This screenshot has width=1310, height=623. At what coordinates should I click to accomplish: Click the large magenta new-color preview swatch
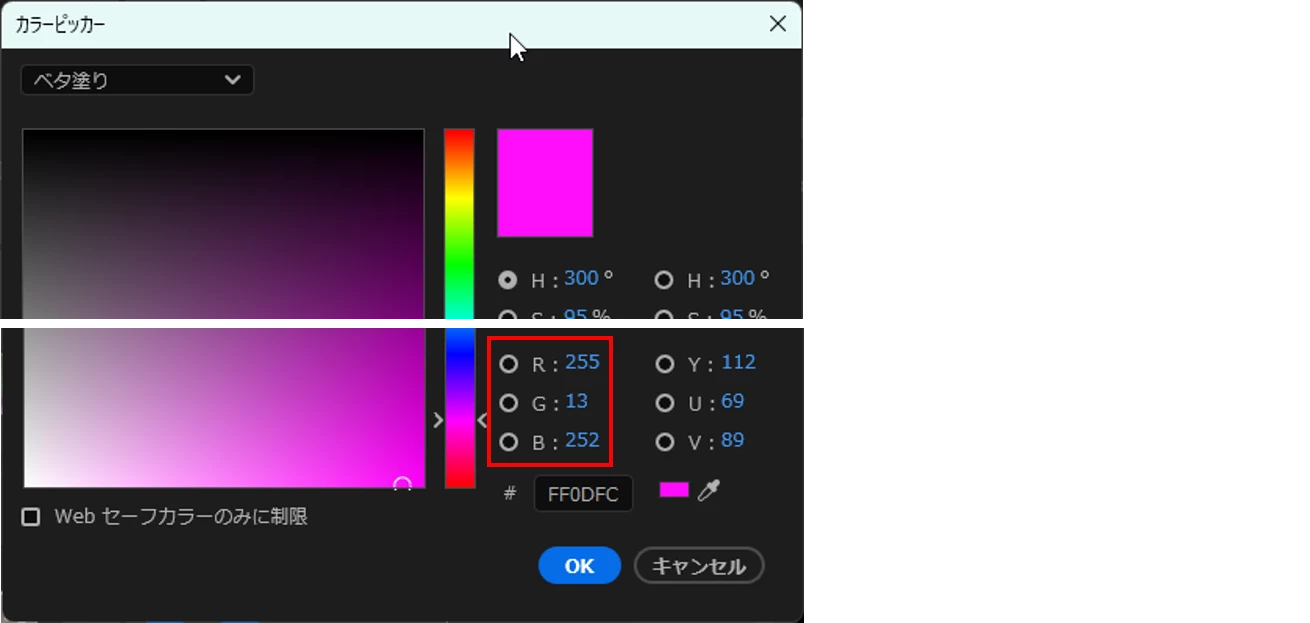tap(545, 183)
